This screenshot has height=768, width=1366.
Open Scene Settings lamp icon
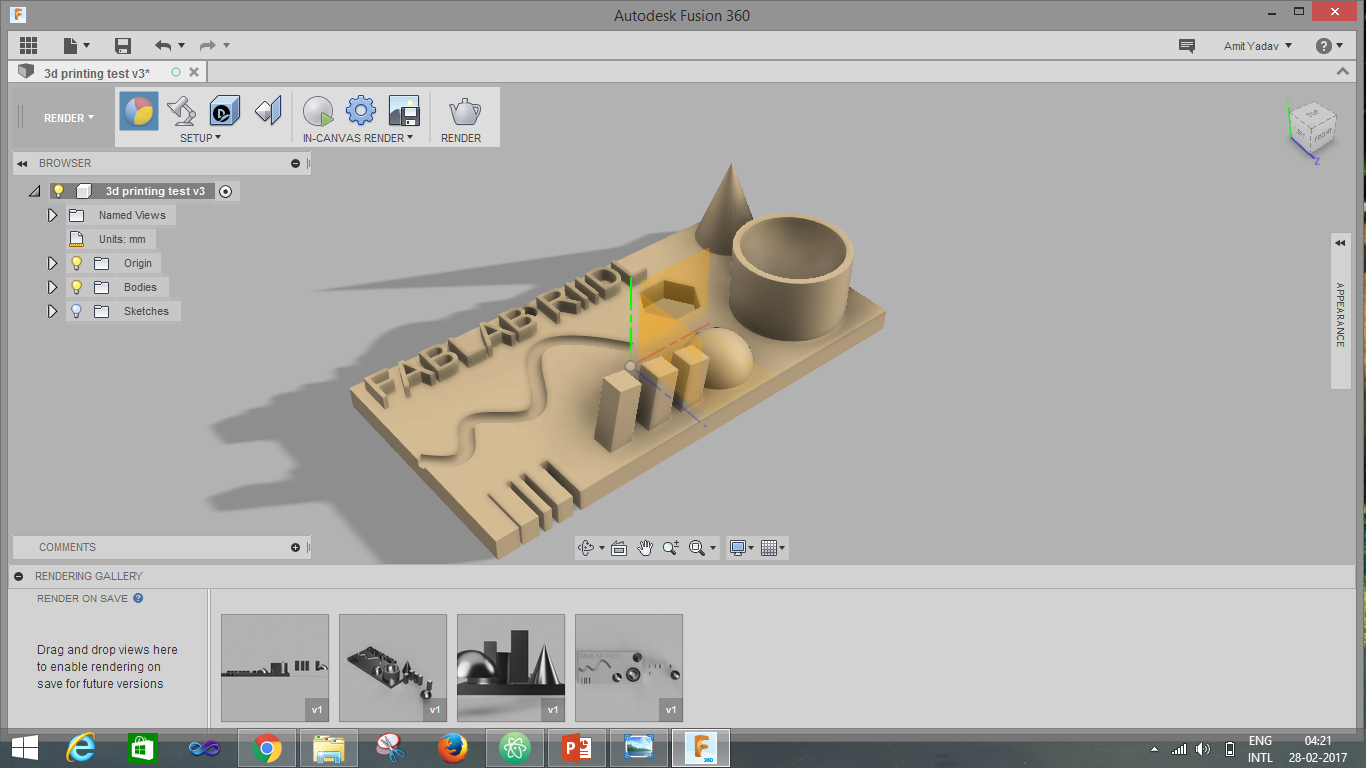pyautogui.click(x=181, y=110)
